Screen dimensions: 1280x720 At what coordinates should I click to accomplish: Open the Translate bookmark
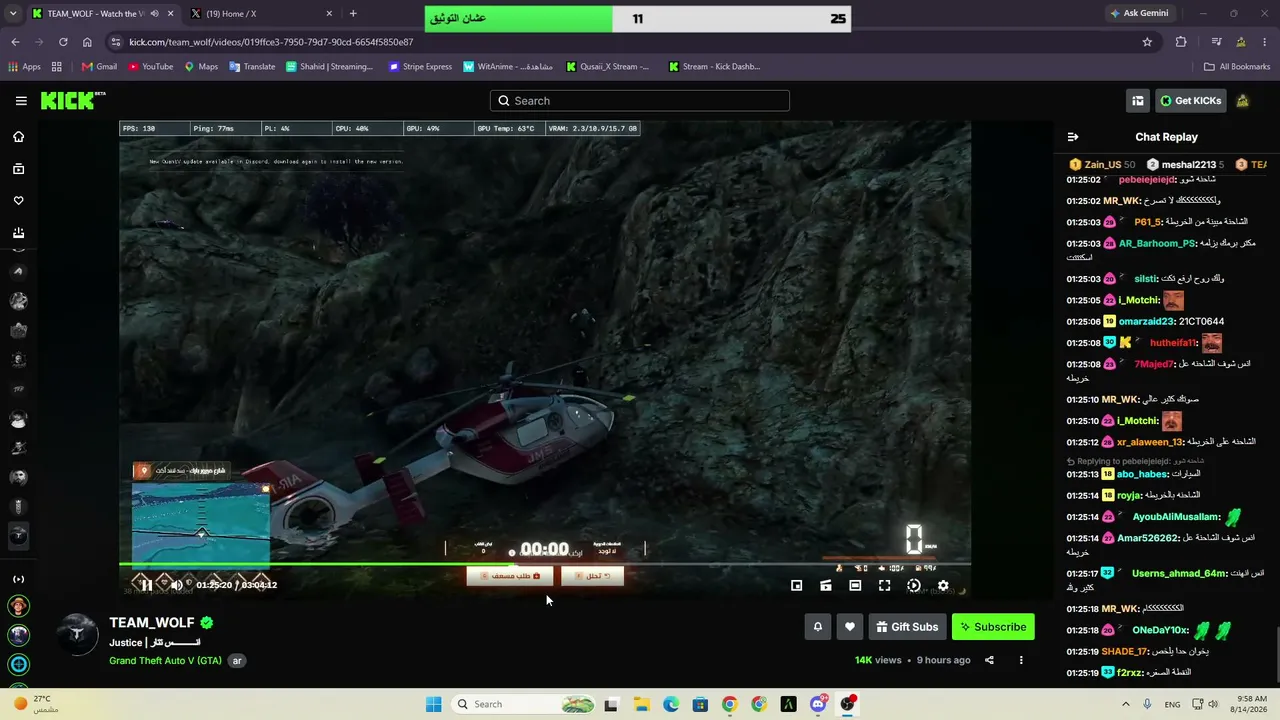(252, 67)
